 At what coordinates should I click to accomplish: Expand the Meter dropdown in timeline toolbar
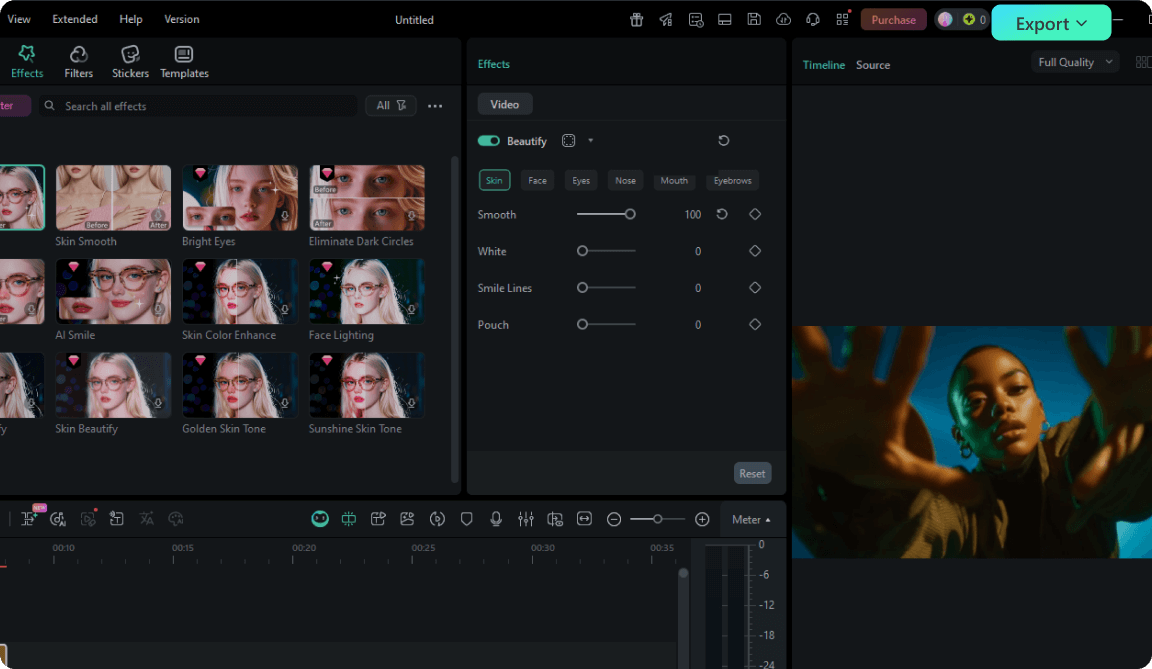point(751,519)
